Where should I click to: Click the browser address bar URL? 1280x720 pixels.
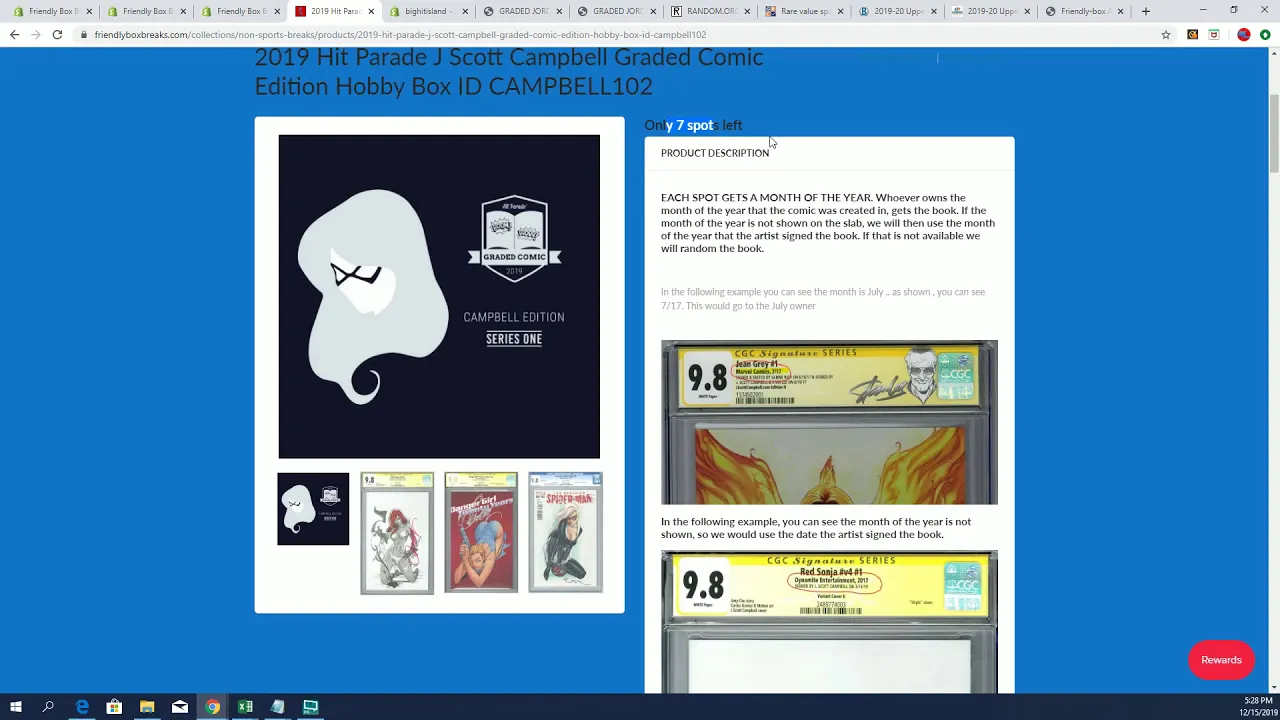pyautogui.click(x=400, y=35)
